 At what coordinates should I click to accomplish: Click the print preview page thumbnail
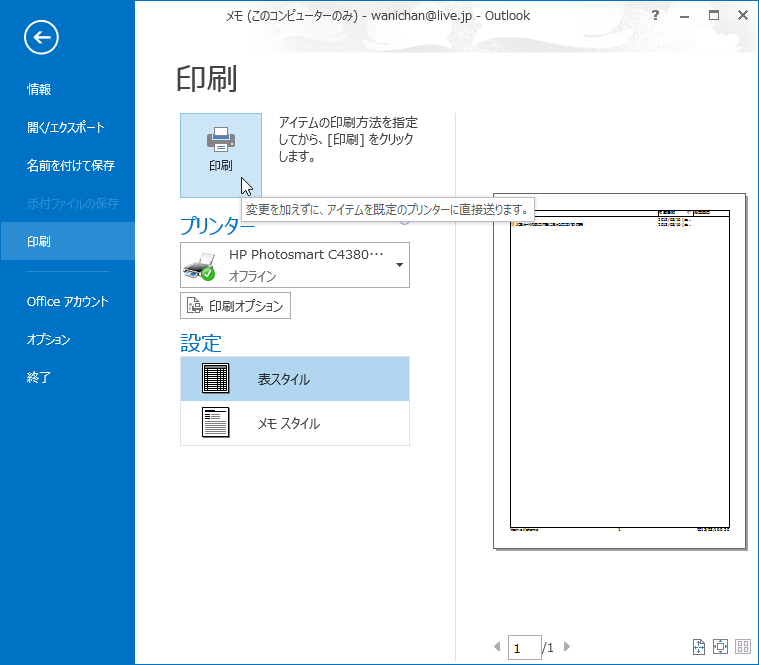620,371
